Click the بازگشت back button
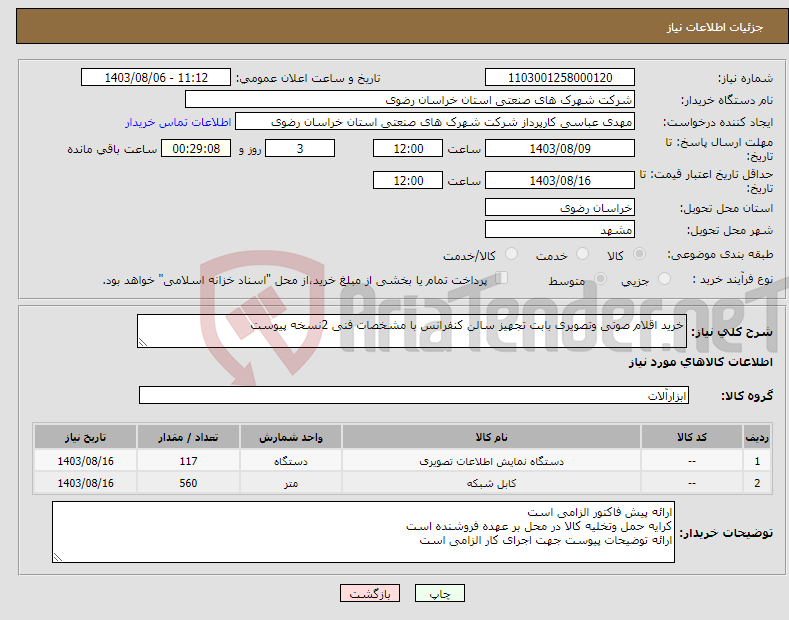Viewport: 789px width, 620px height. click(x=370, y=593)
